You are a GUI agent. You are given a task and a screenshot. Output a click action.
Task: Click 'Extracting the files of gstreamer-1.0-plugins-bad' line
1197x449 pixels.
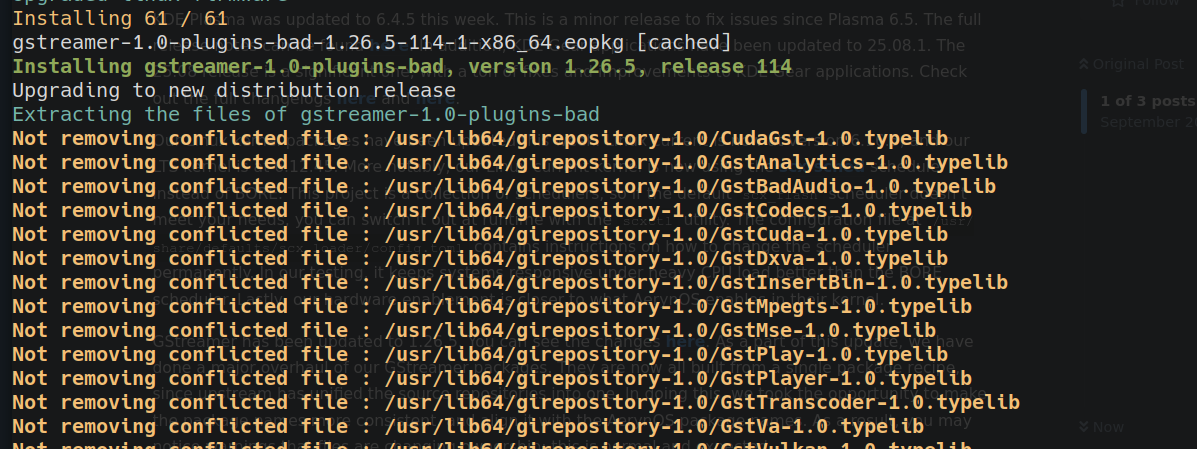pyautogui.click(x=305, y=115)
